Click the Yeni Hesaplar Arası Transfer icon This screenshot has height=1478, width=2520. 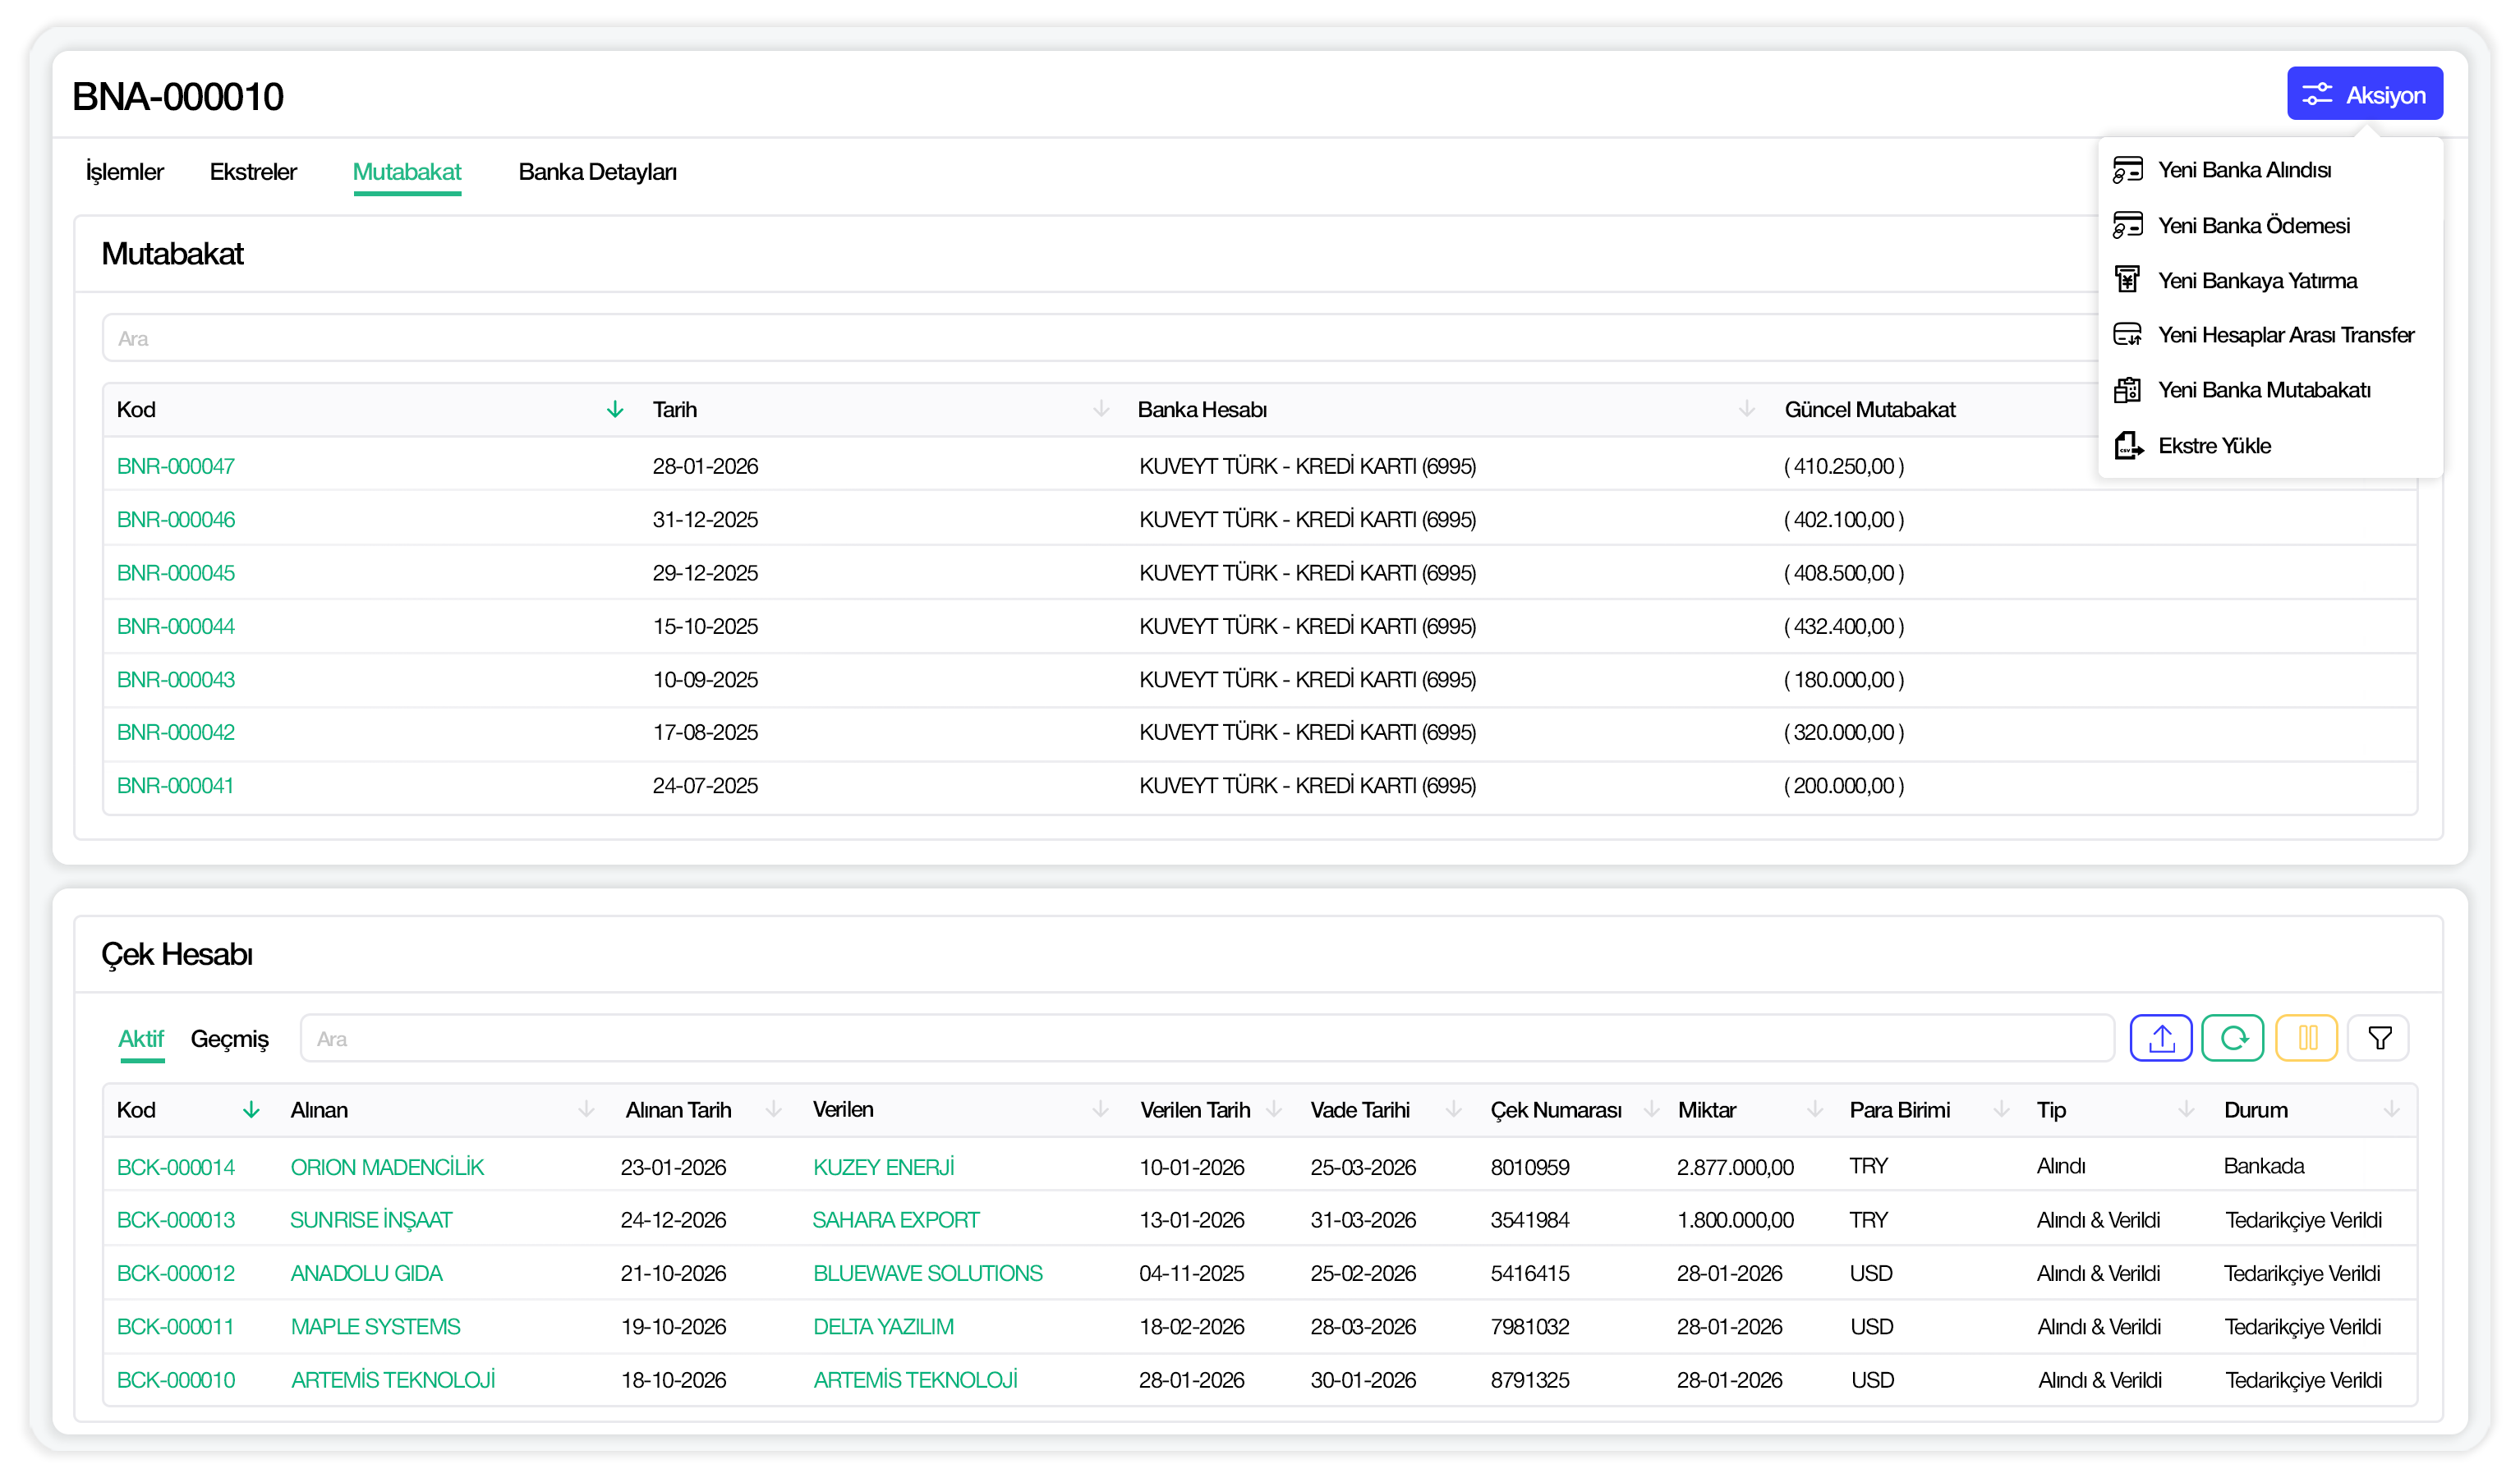[2127, 335]
